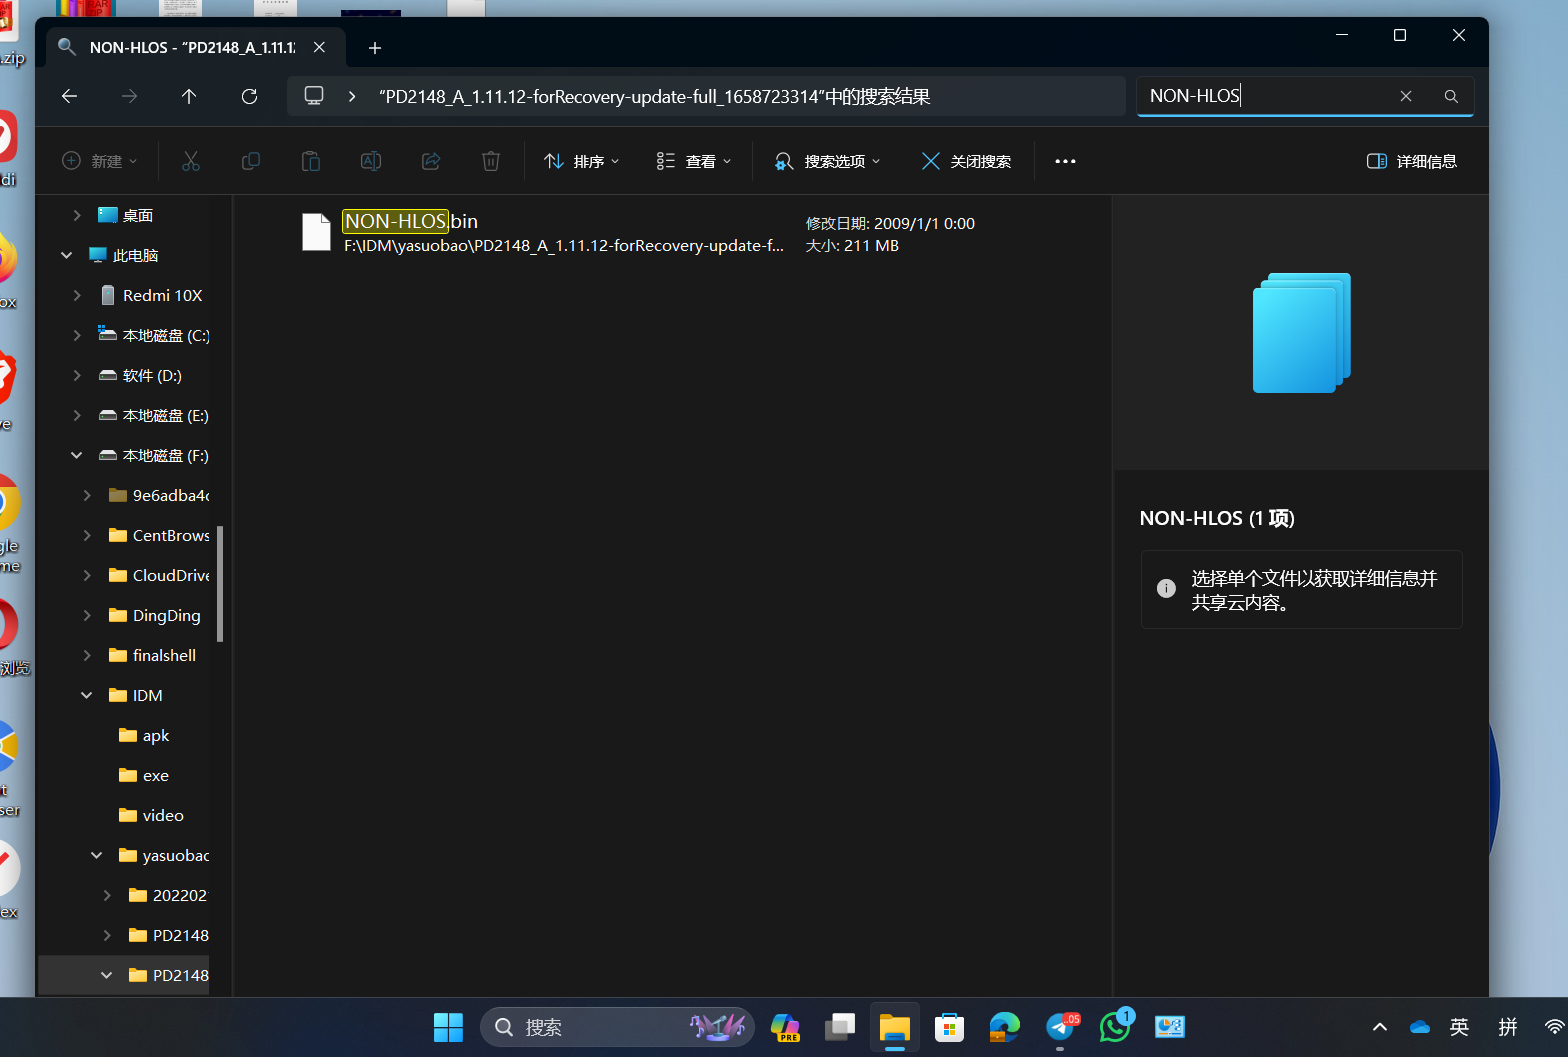
Task: Collapse the IDM folder node
Action: 87,695
